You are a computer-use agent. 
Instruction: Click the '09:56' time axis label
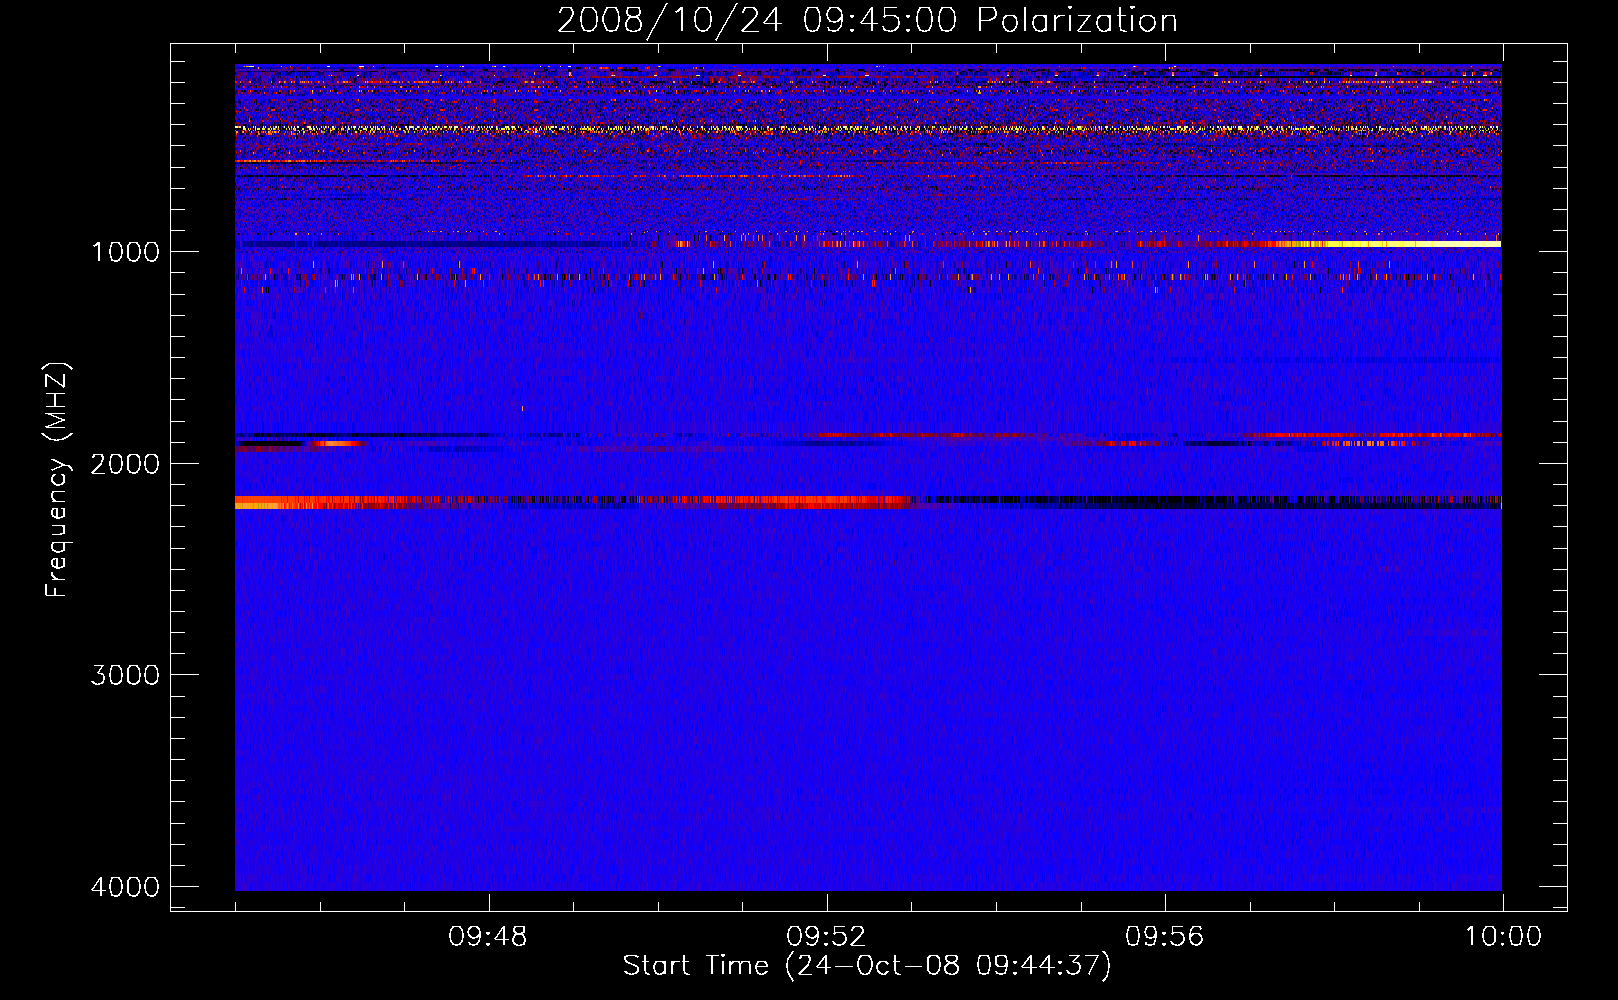1164,937
